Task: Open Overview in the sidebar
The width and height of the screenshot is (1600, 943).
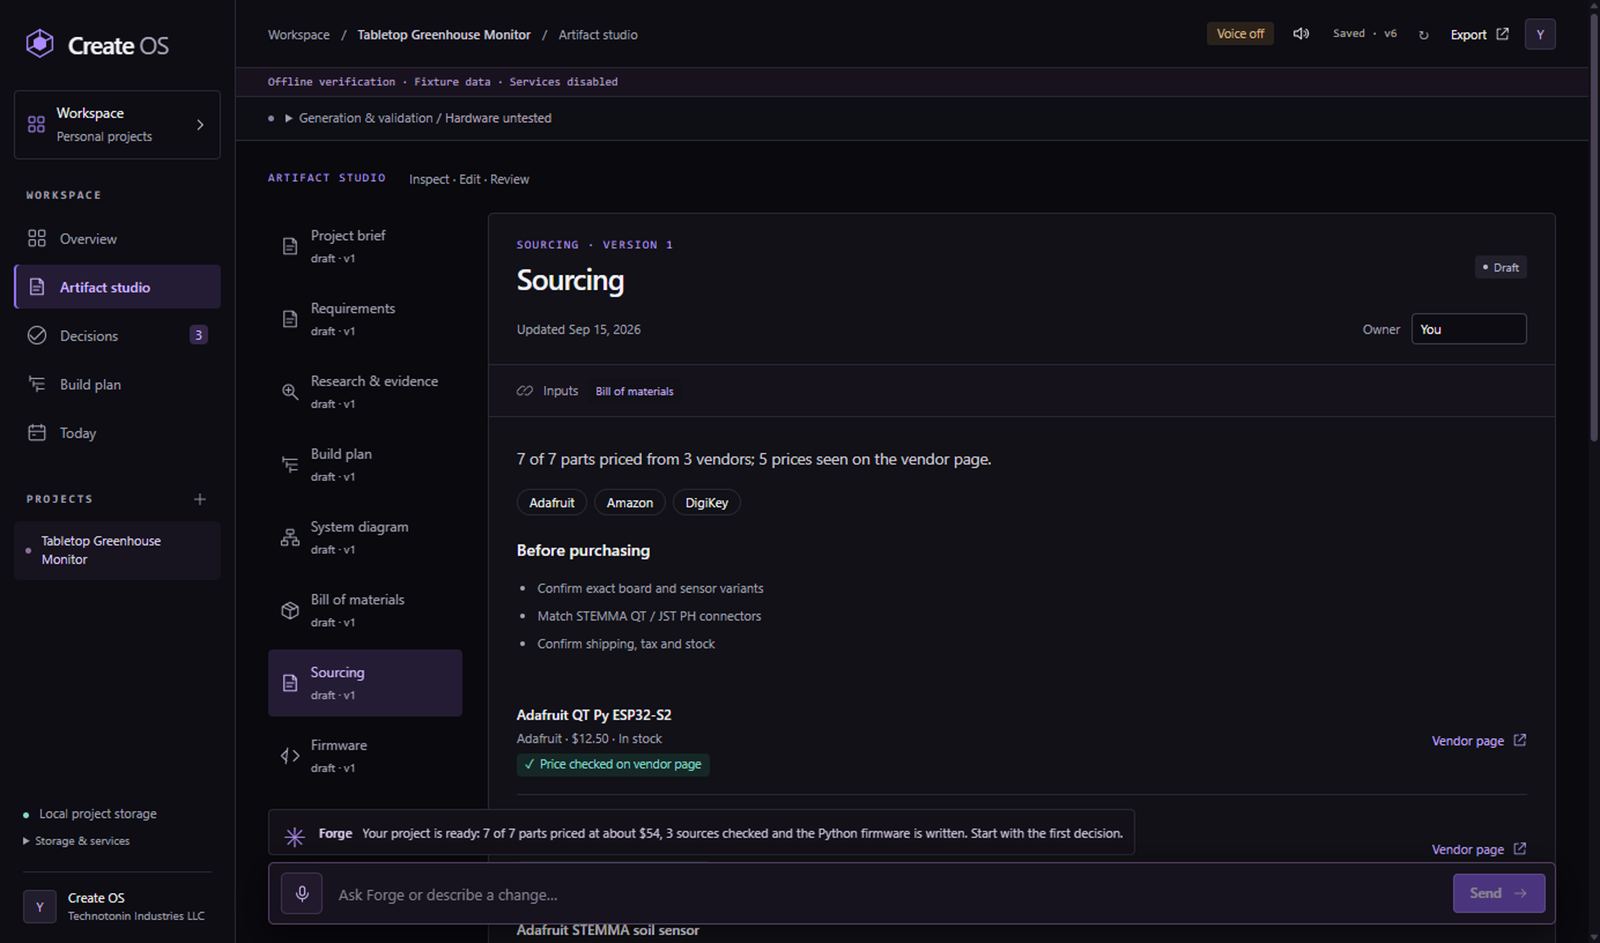Action: [117, 239]
